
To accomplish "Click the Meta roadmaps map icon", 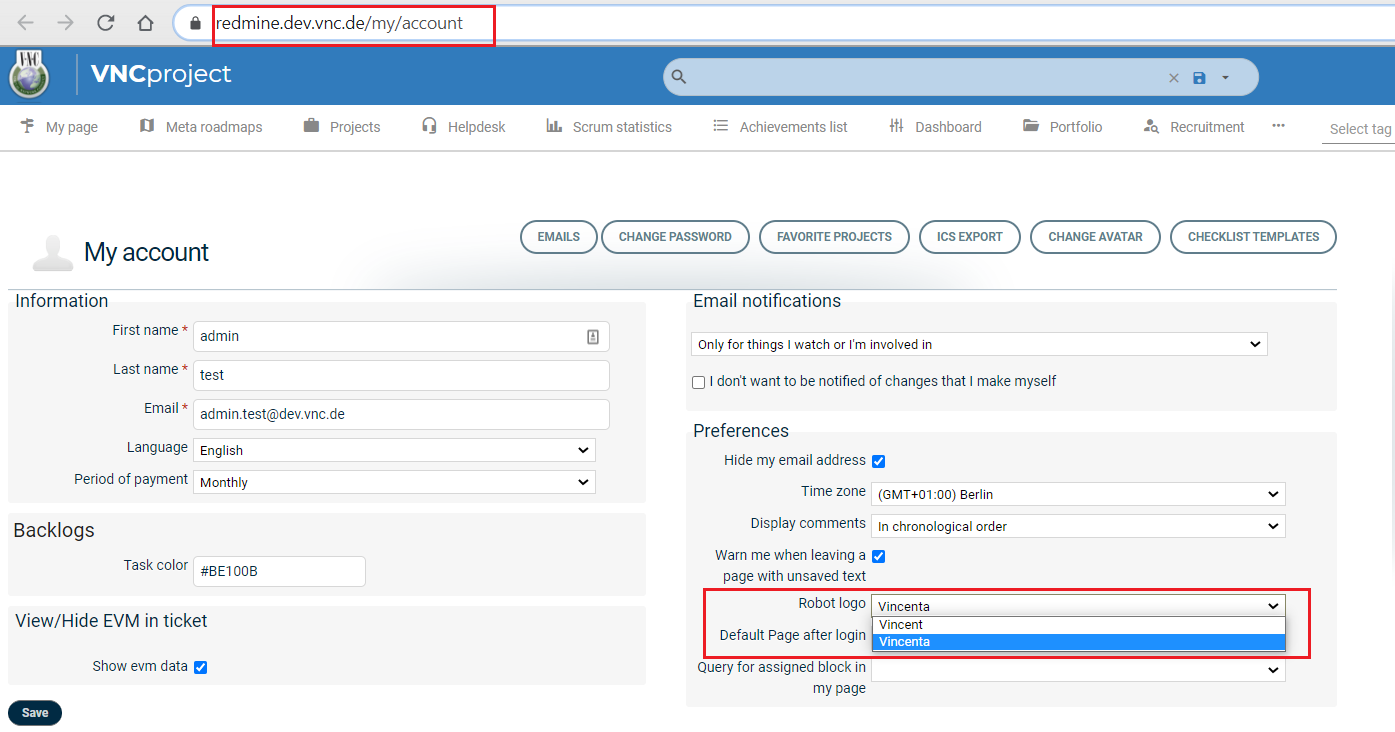I will pos(147,126).
